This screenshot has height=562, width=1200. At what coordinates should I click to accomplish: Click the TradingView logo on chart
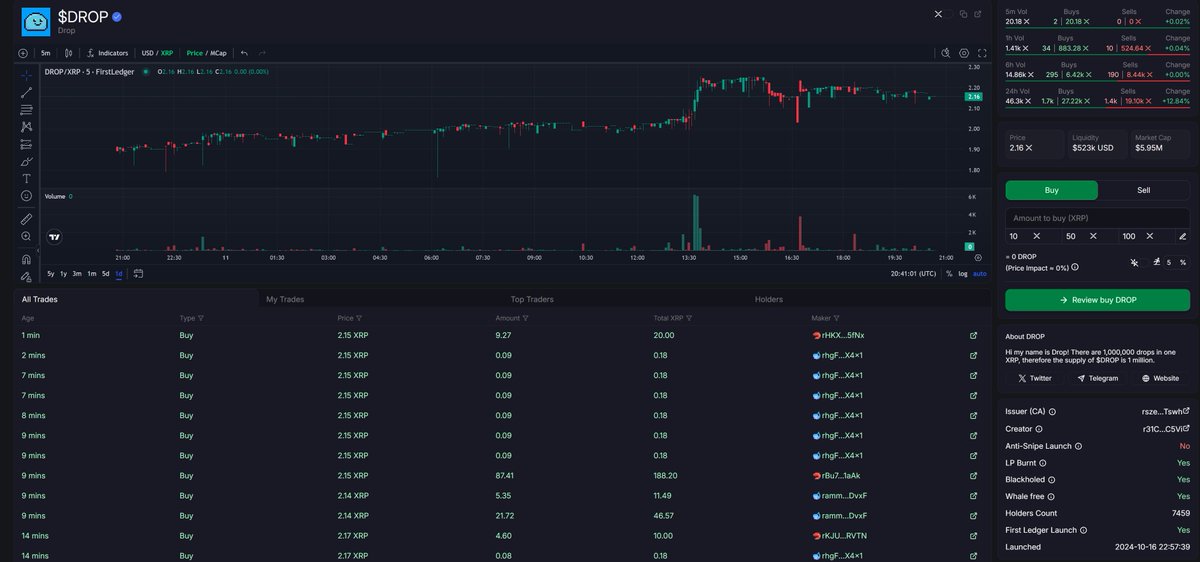[x=55, y=237]
